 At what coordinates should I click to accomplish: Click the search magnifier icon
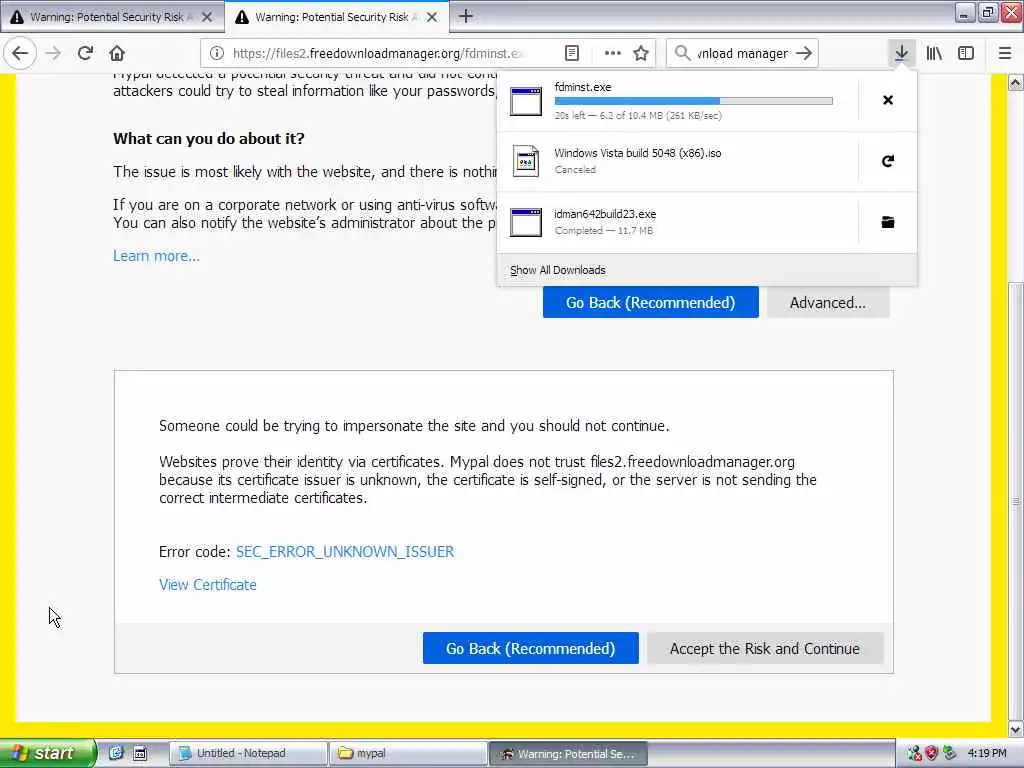click(682, 54)
